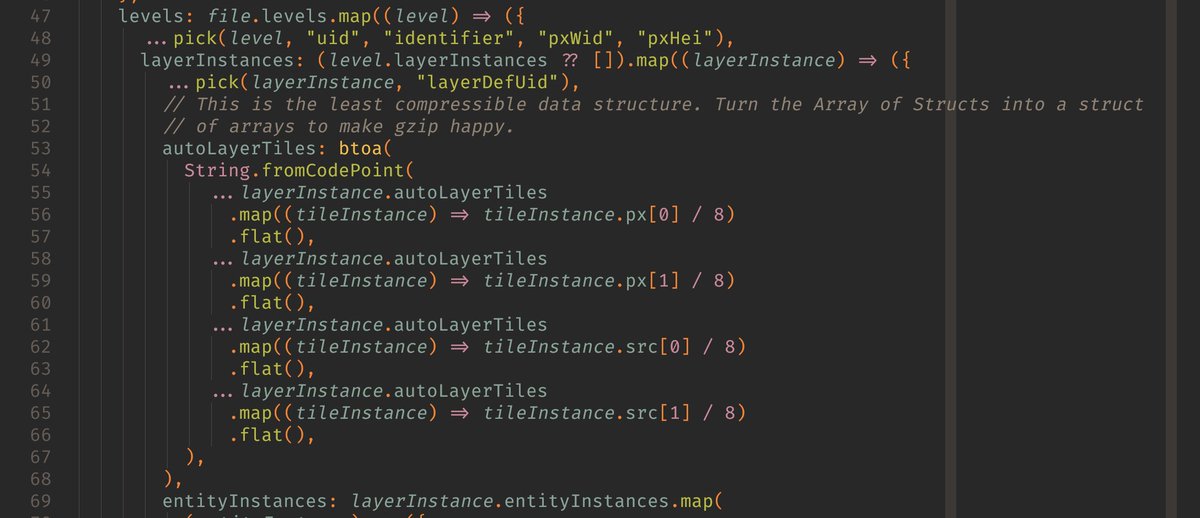This screenshot has height=518, width=1200.
Task: Click the level.layerInstances expression
Action: coord(436,60)
